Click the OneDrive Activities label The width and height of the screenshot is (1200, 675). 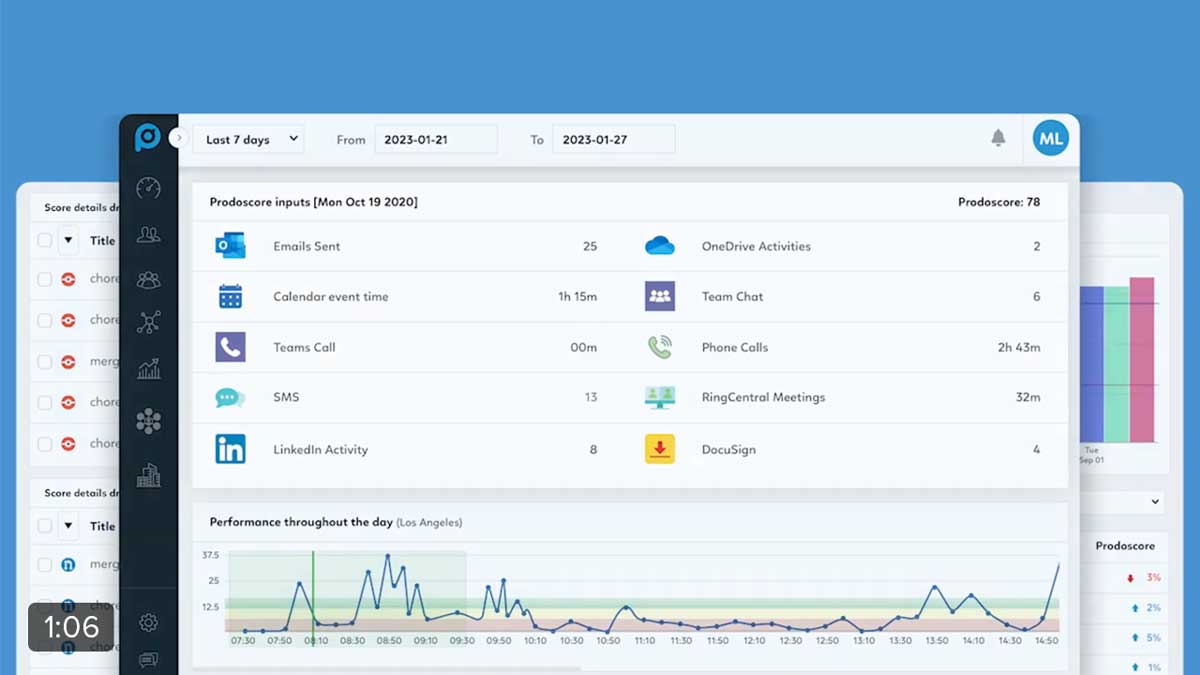tap(756, 246)
